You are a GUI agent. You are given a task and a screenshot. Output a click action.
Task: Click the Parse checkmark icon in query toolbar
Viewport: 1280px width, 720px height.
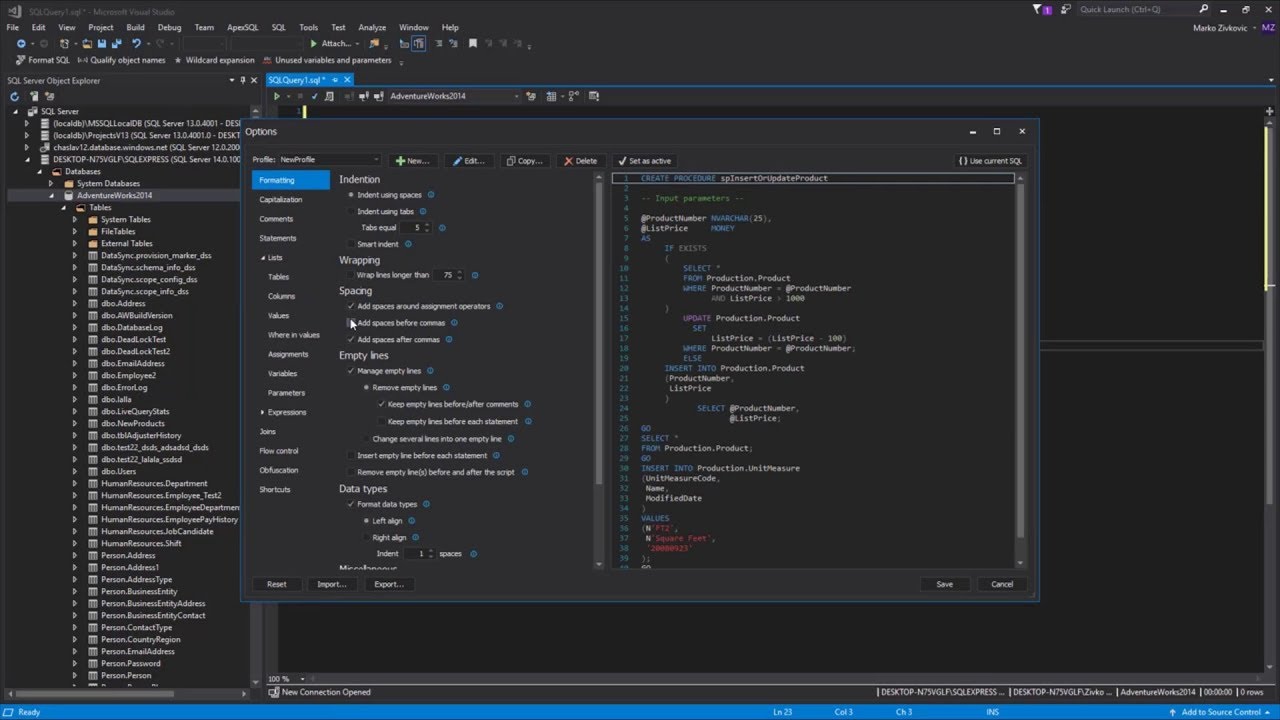[315, 96]
